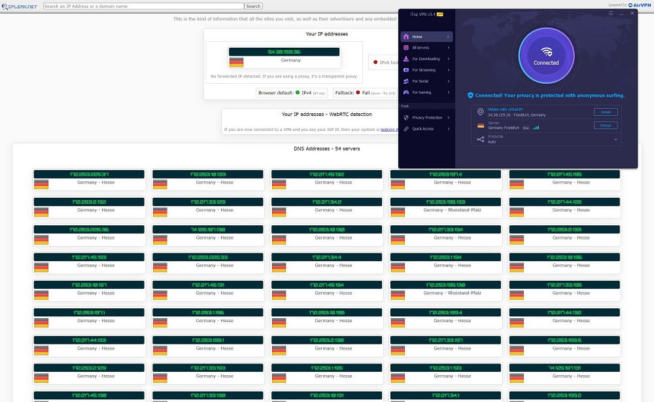The width and height of the screenshot is (654, 402).
Task: Click the detected IP address bar above Germany
Action: click(284, 52)
